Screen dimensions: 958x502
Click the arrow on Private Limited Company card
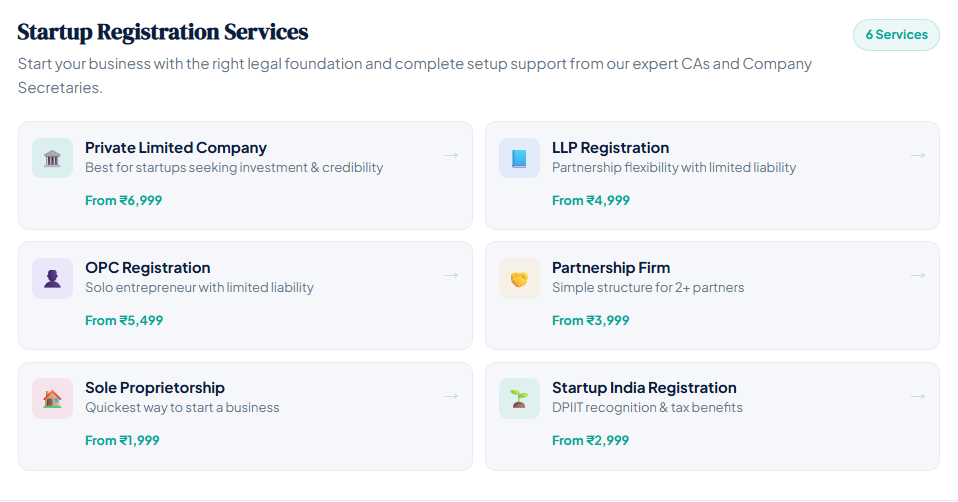pos(451,155)
